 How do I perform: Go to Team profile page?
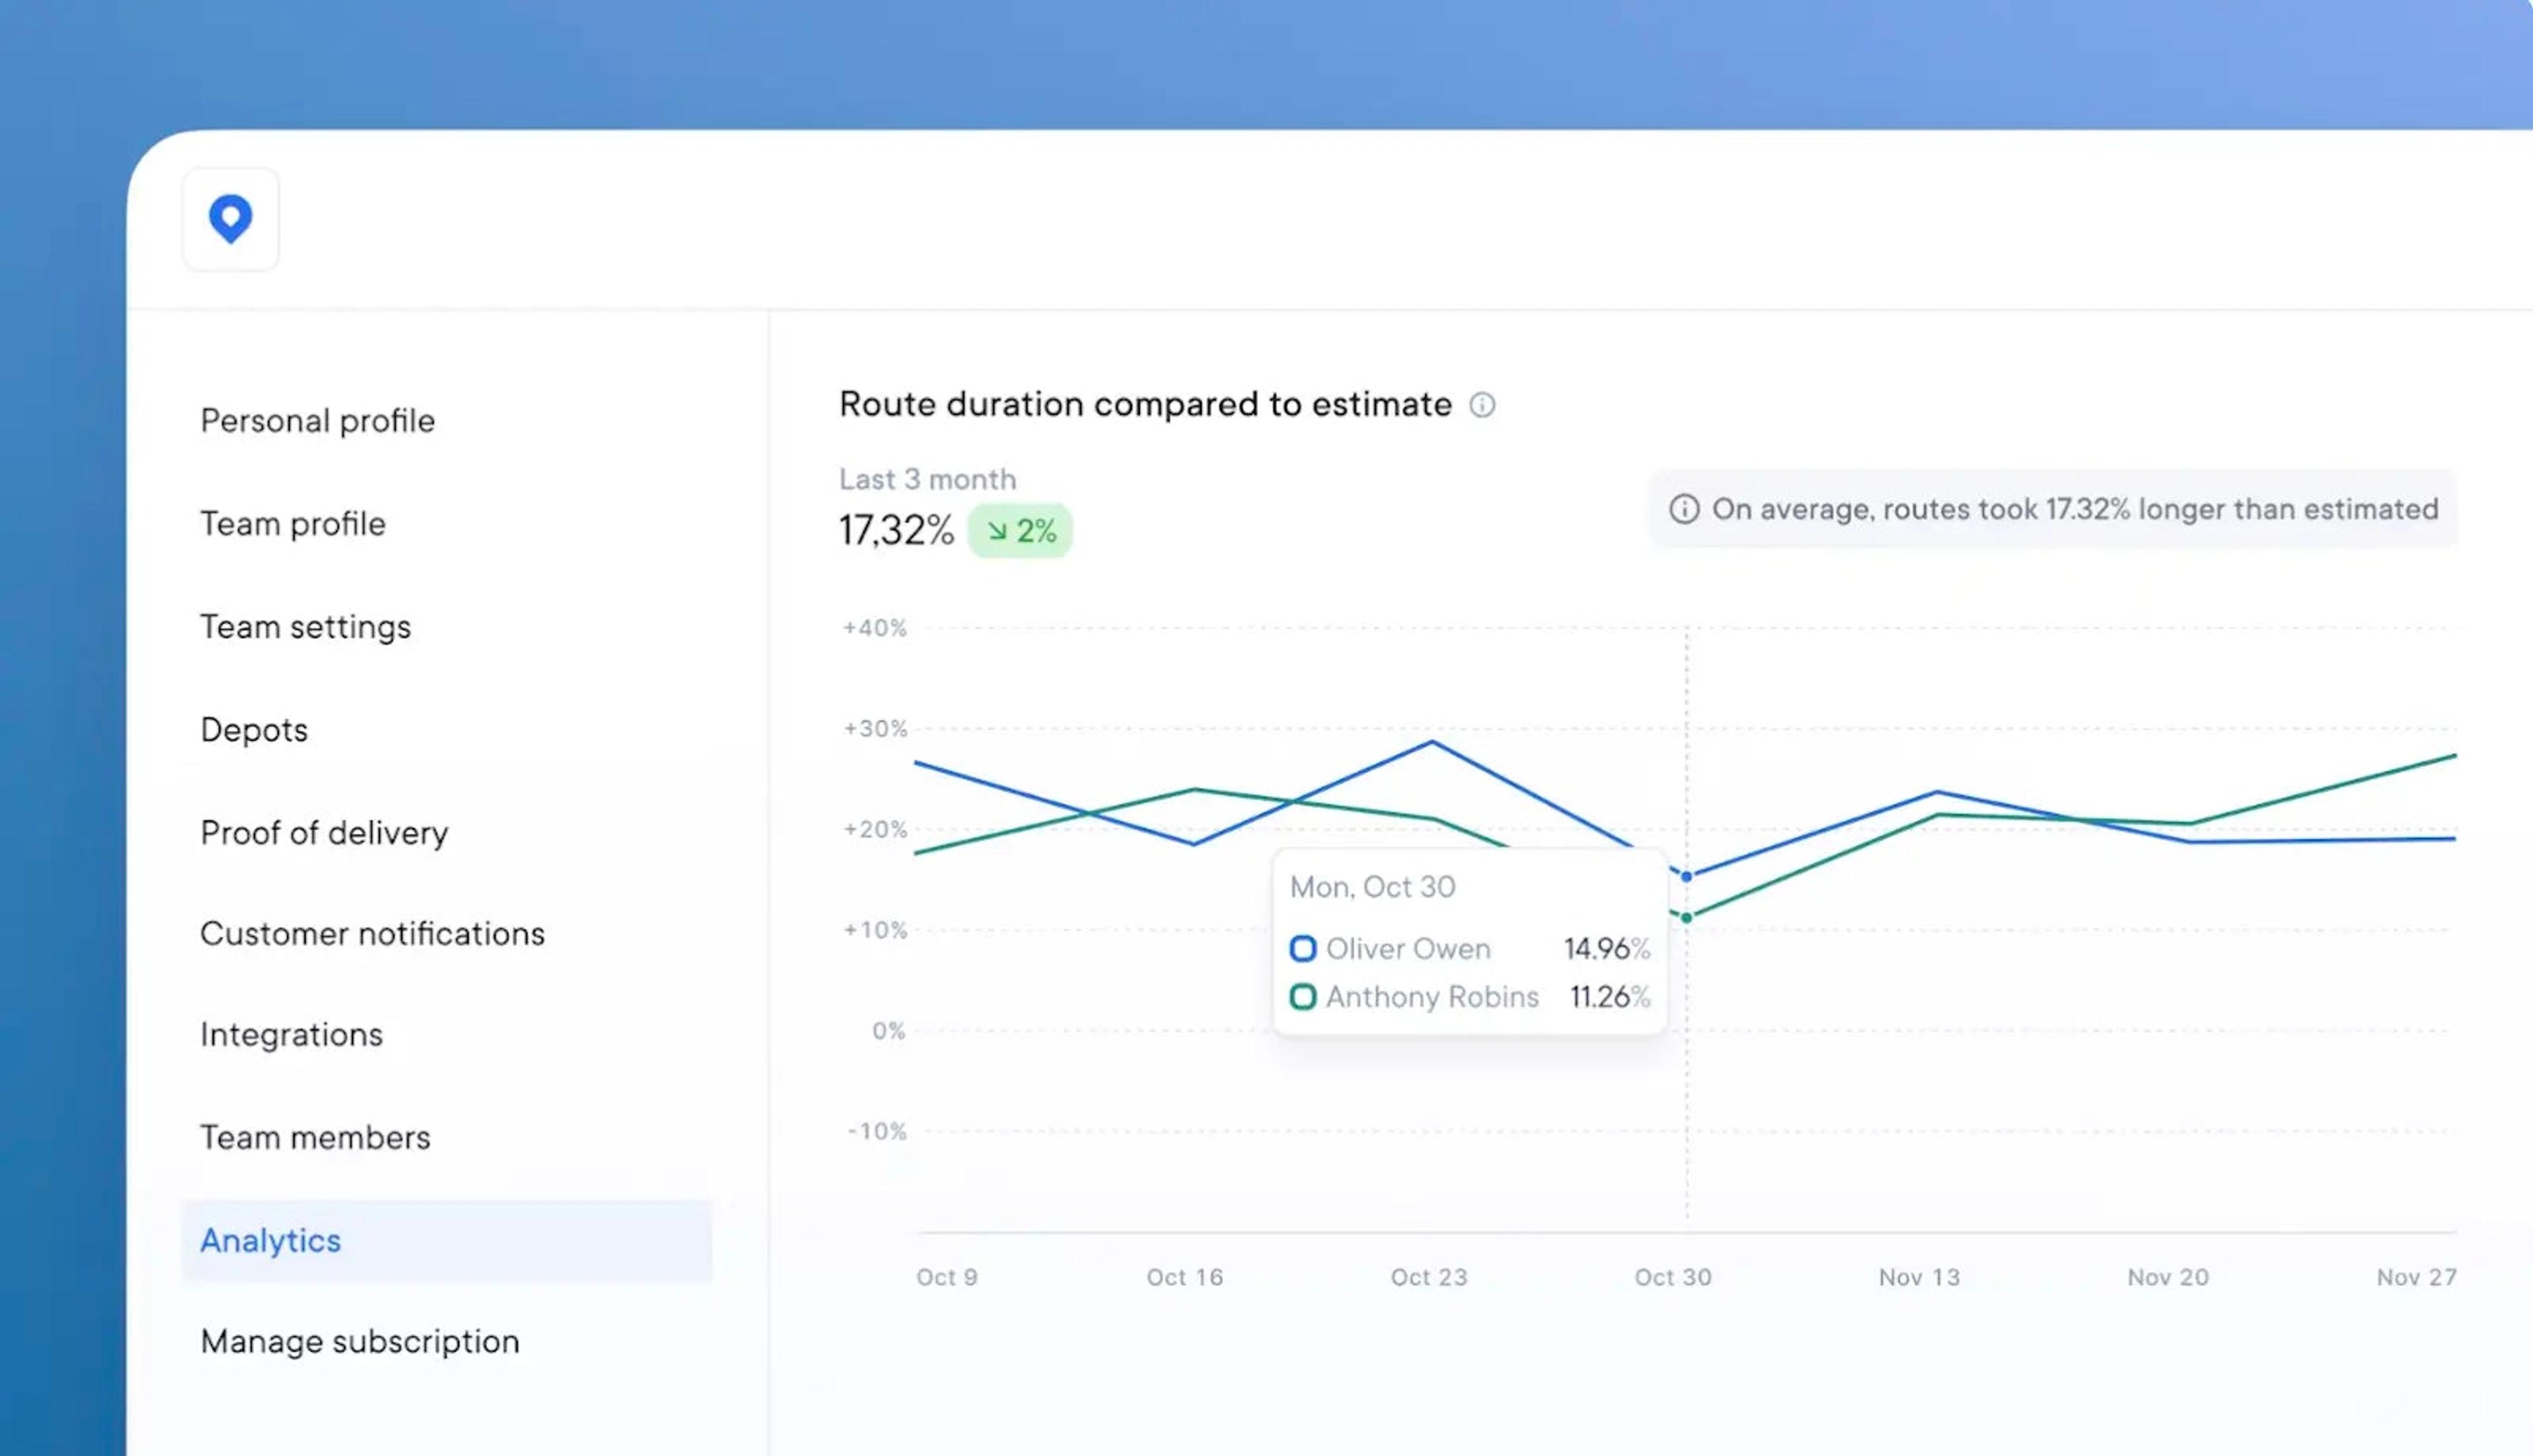(292, 524)
